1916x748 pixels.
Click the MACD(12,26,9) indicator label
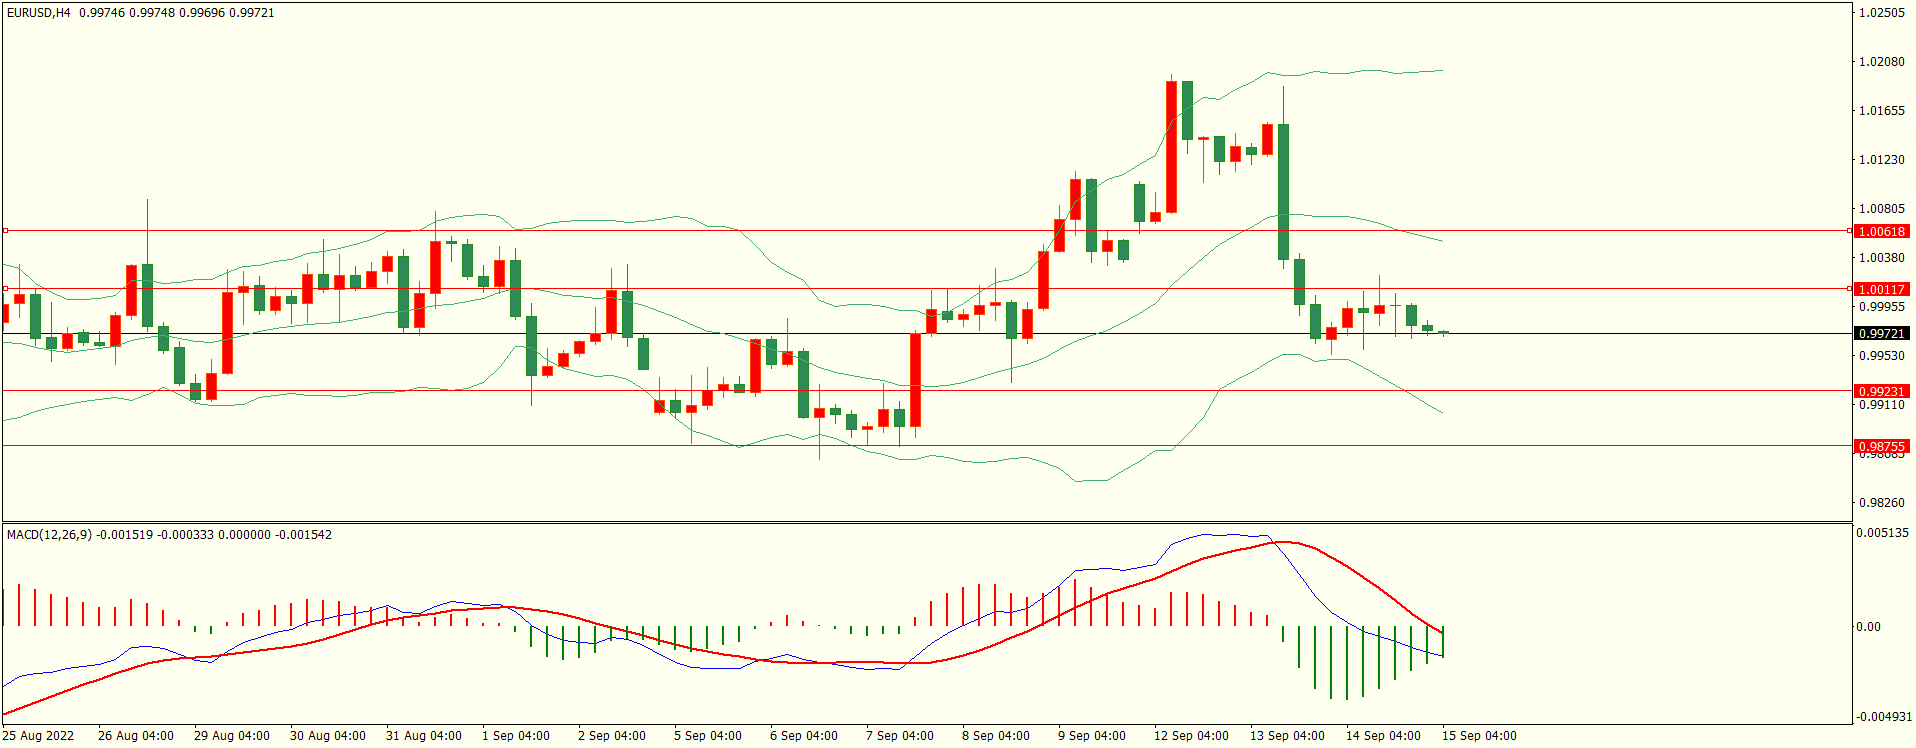(49, 535)
